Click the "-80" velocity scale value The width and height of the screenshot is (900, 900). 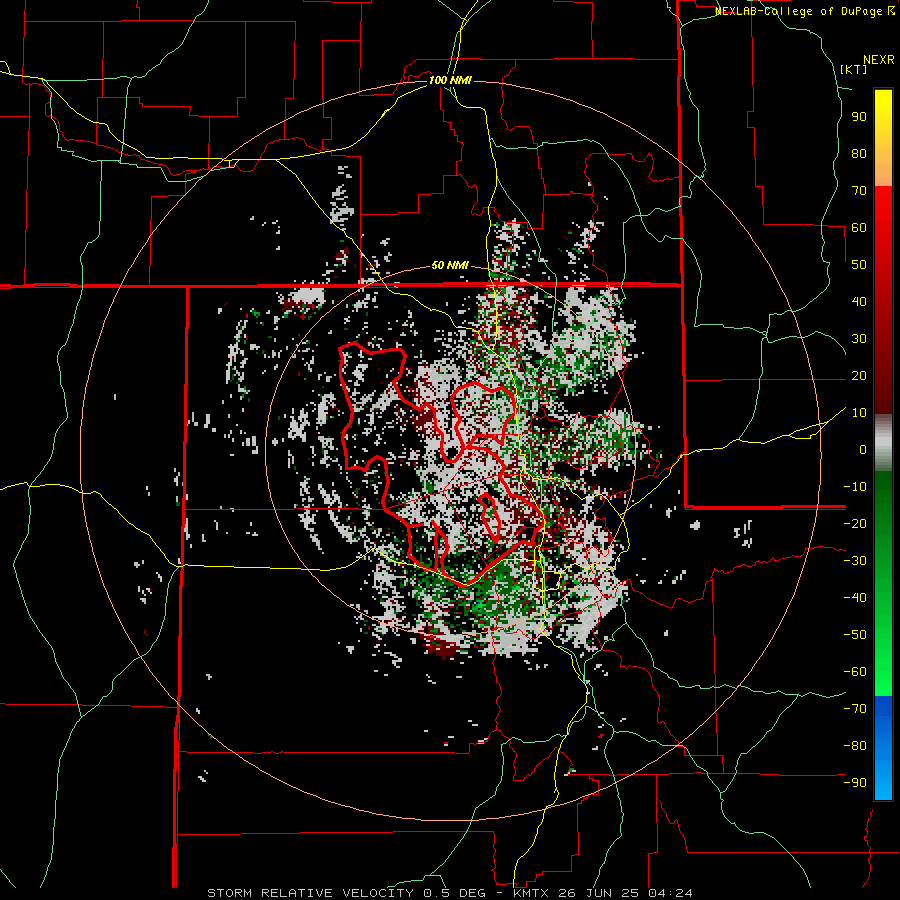855,746
